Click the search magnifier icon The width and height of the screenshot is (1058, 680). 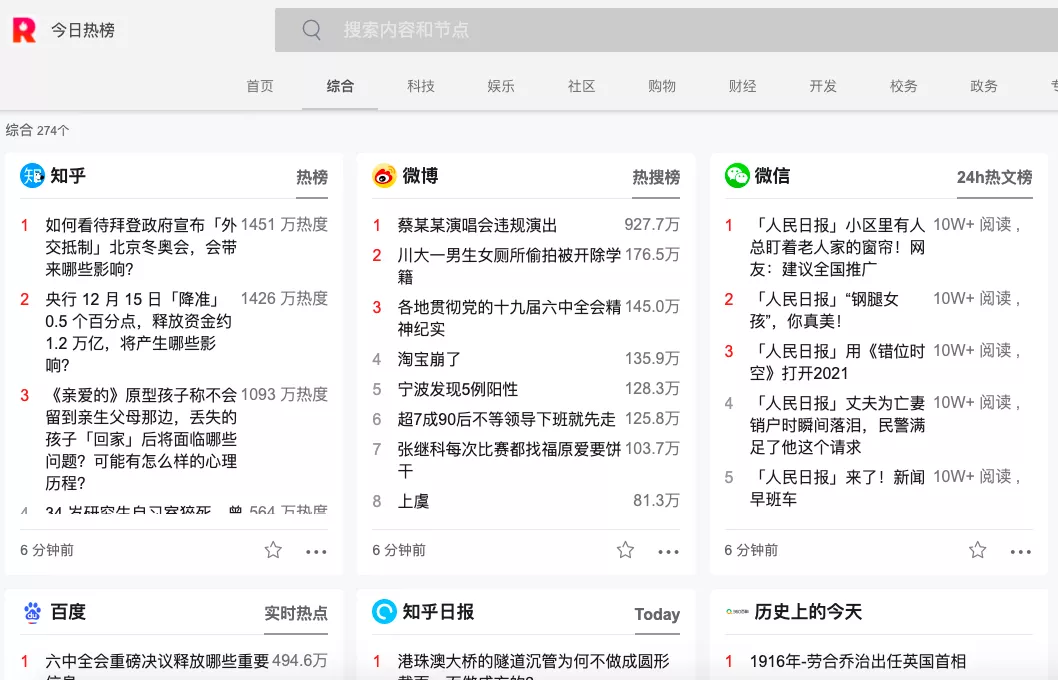click(x=310, y=30)
